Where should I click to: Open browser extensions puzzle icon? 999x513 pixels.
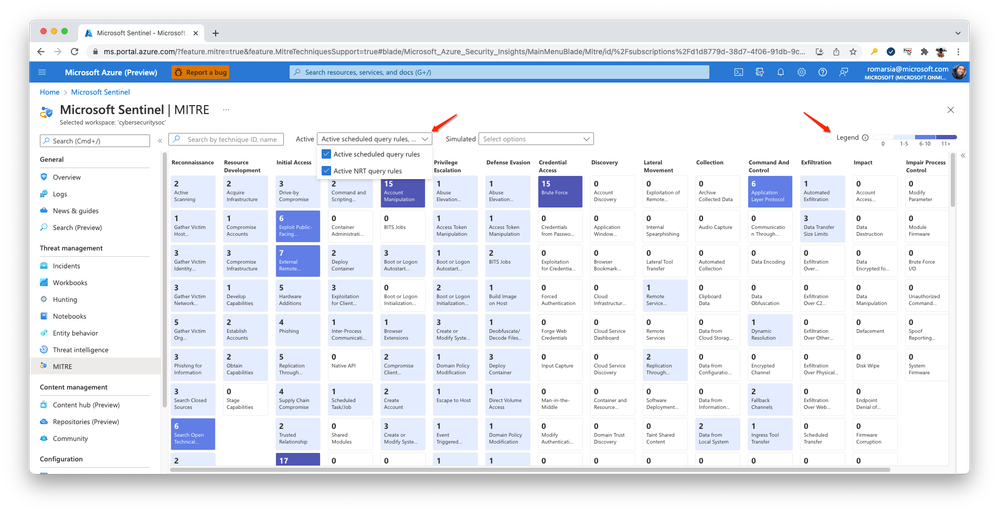[924, 52]
